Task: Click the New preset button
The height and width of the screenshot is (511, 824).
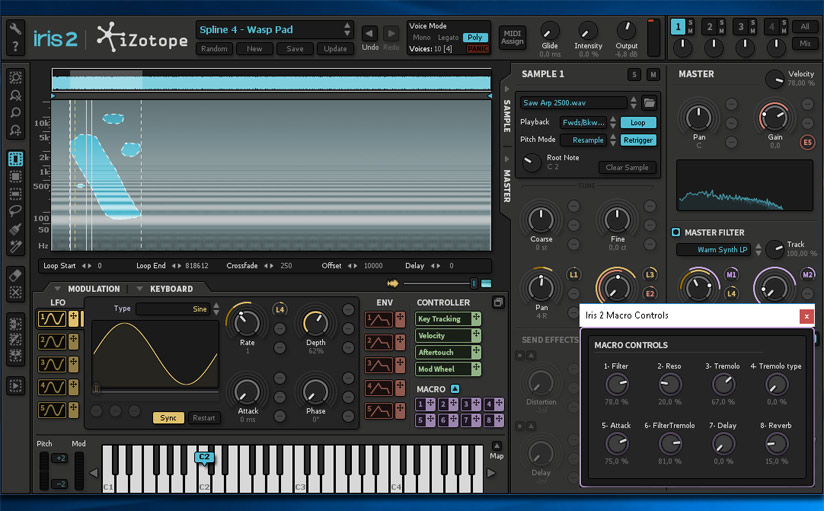Action: (254, 48)
